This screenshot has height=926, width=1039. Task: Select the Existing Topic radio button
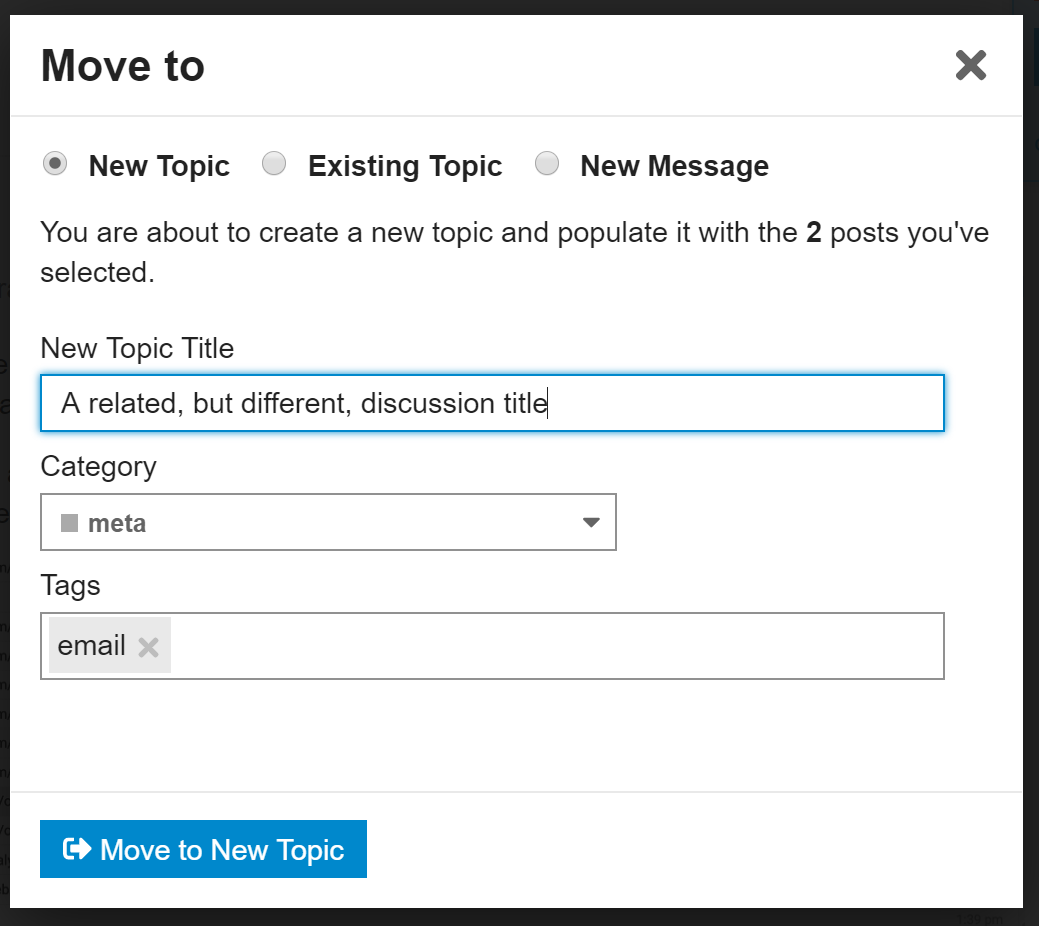click(274, 164)
